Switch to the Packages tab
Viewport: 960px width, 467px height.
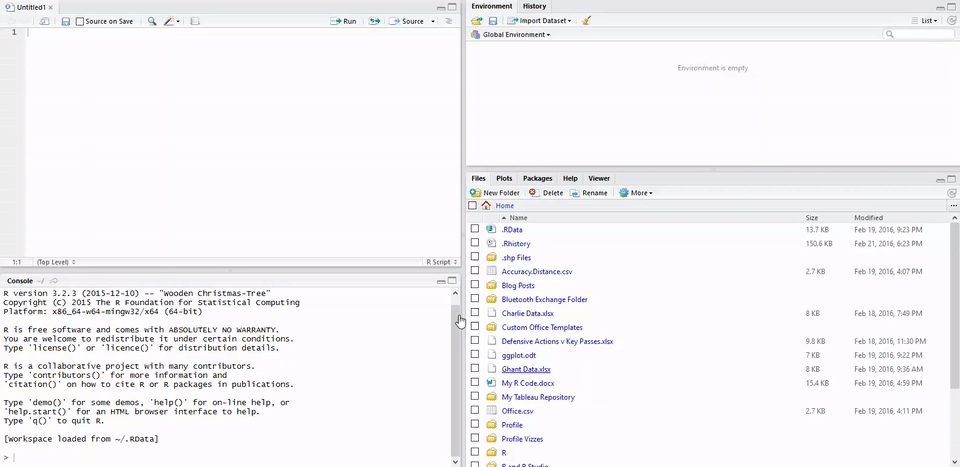tap(537, 178)
